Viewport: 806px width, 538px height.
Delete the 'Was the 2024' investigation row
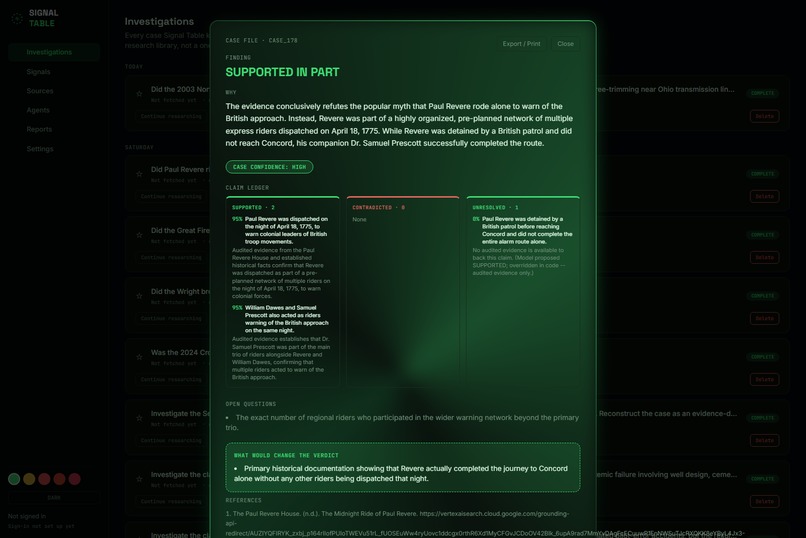[x=764, y=379]
